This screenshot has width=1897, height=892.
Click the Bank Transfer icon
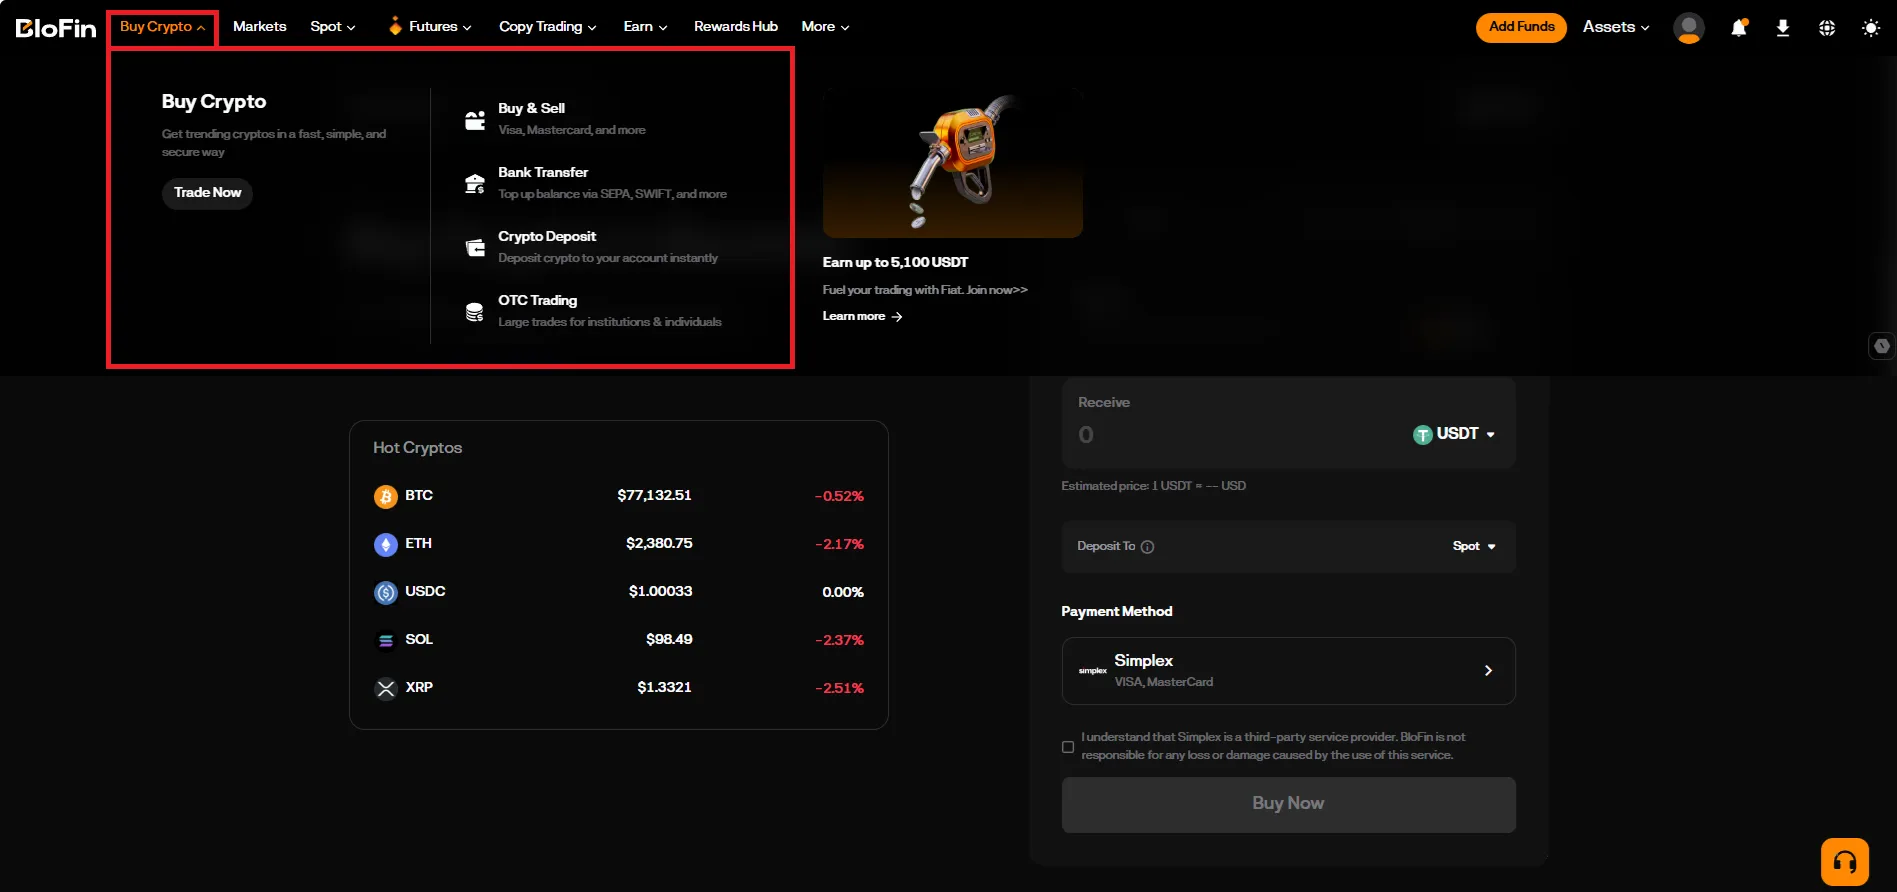475,184
